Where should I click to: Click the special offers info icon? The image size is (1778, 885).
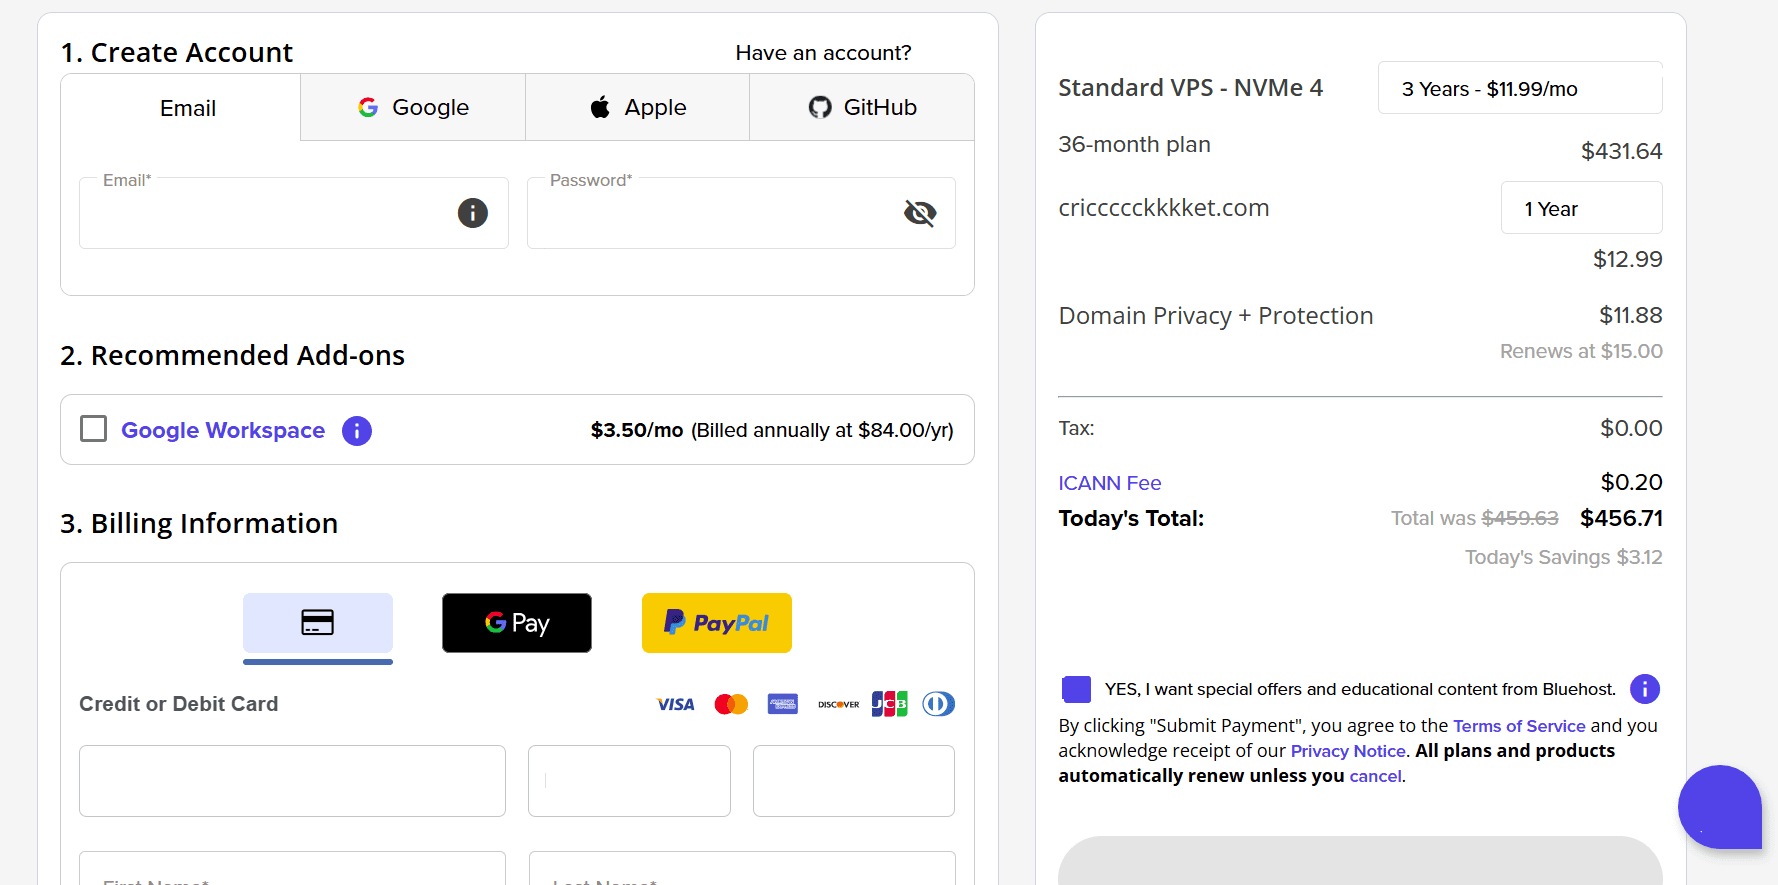coord(1645,689)
